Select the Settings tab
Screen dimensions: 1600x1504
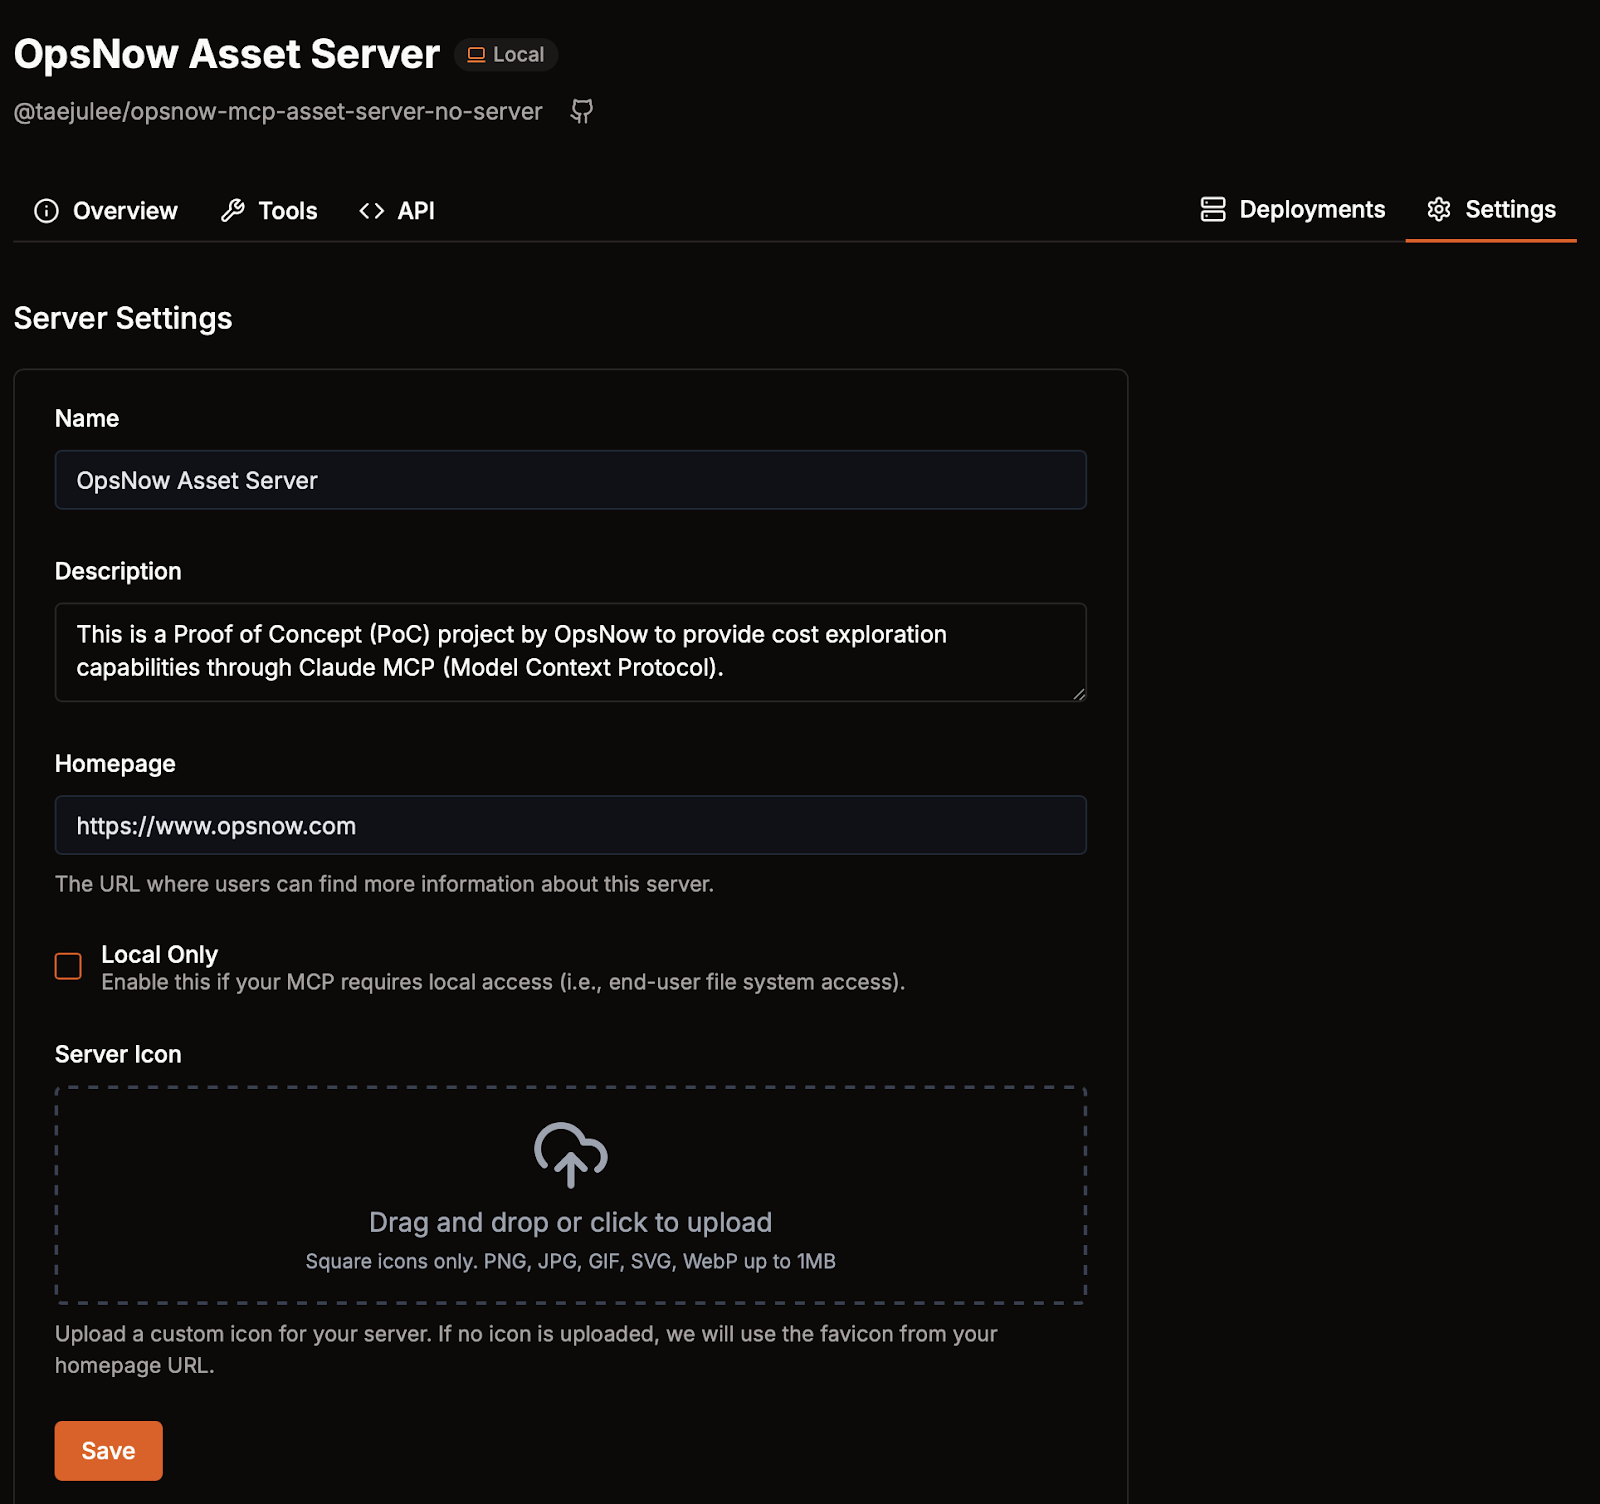pos(1491,210)
